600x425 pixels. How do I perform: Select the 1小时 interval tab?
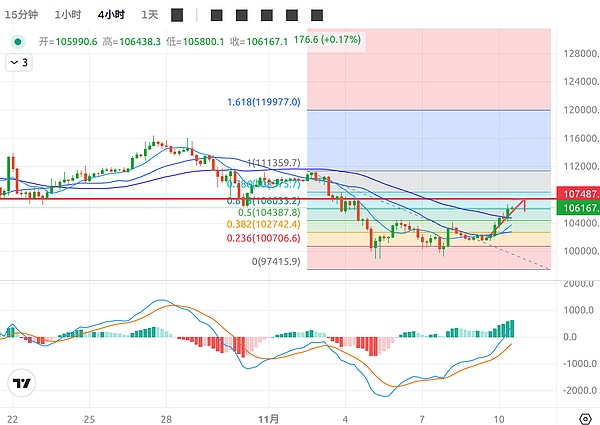pyautogui.click(x=68, y=14)
